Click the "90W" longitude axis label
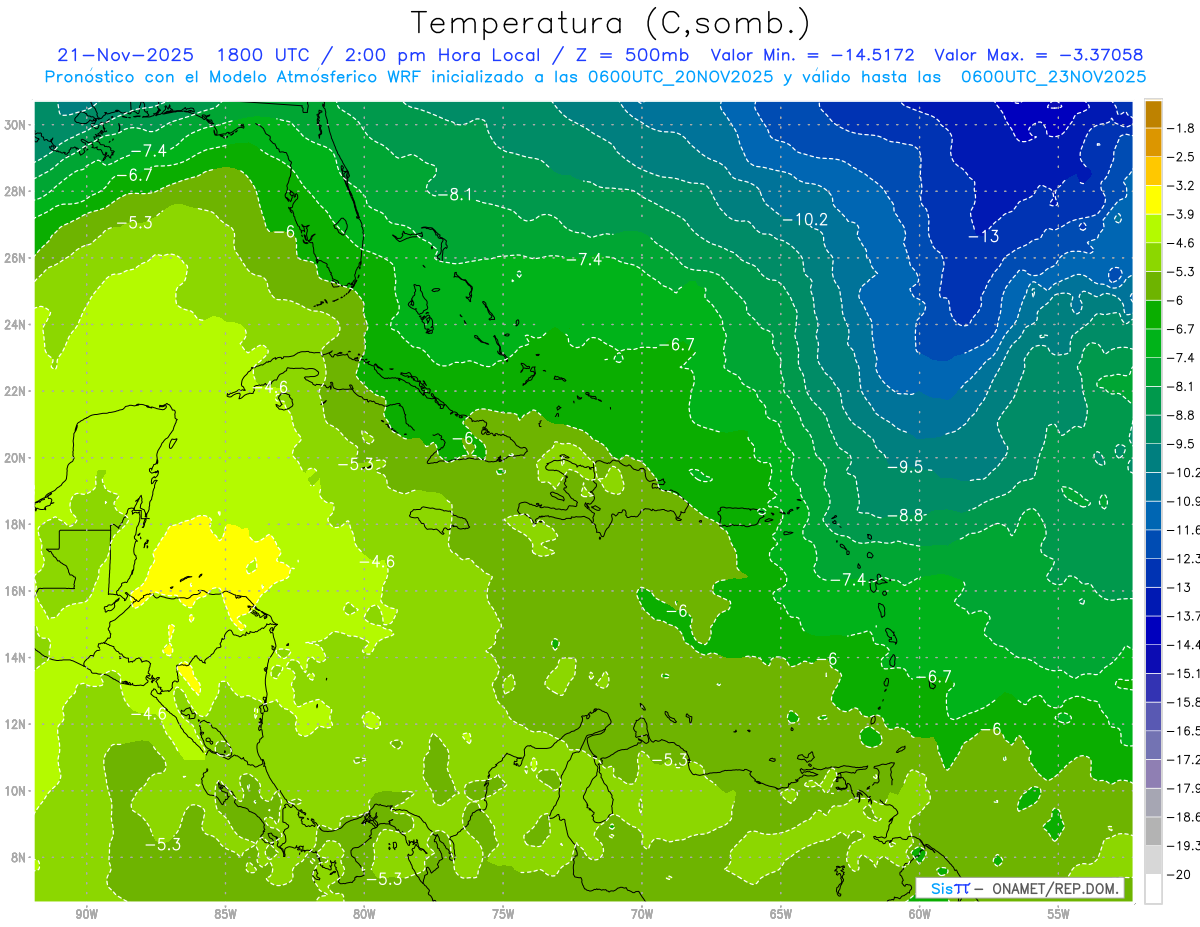This screenshot has height=927, width=1200. point(86,914)
